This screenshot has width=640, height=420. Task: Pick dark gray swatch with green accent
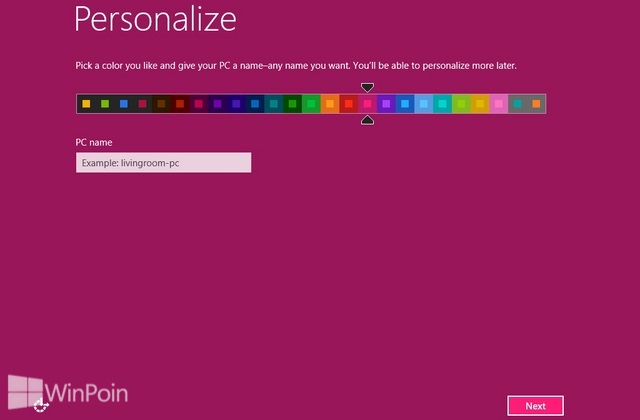[x=105, y=104]
